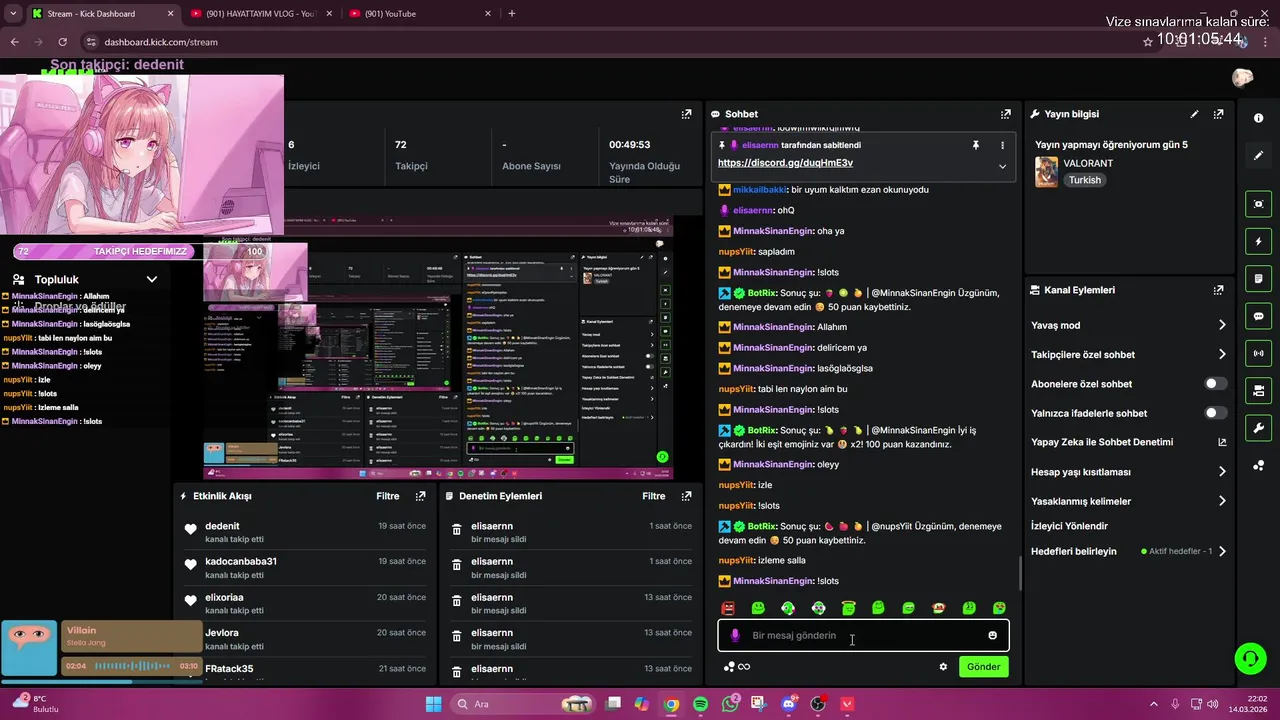The image size is (1280, 720).
Task: Click kadocanbaba31 in the activity feed
Action: (x=241, y=561)
